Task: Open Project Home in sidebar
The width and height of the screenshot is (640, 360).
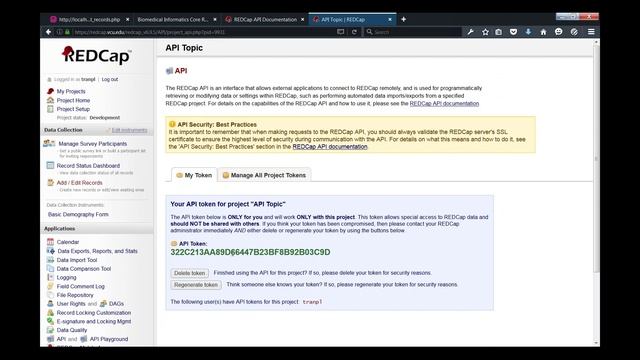Action: coord(73,100)
